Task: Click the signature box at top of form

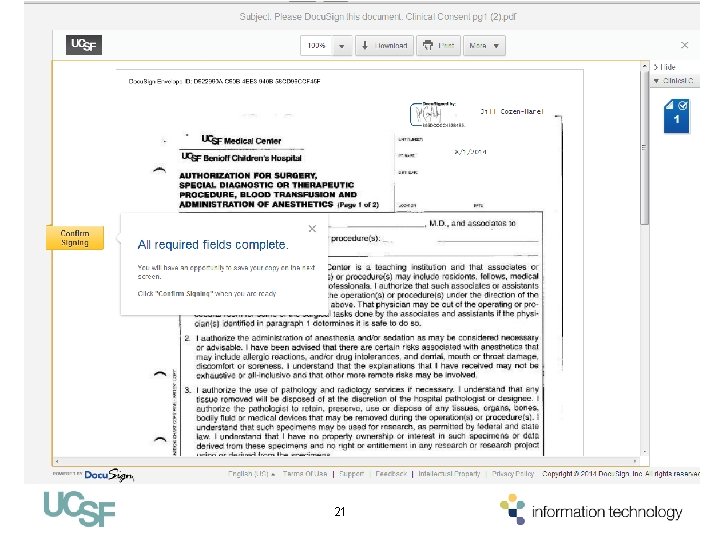Action: coord(438,114)
